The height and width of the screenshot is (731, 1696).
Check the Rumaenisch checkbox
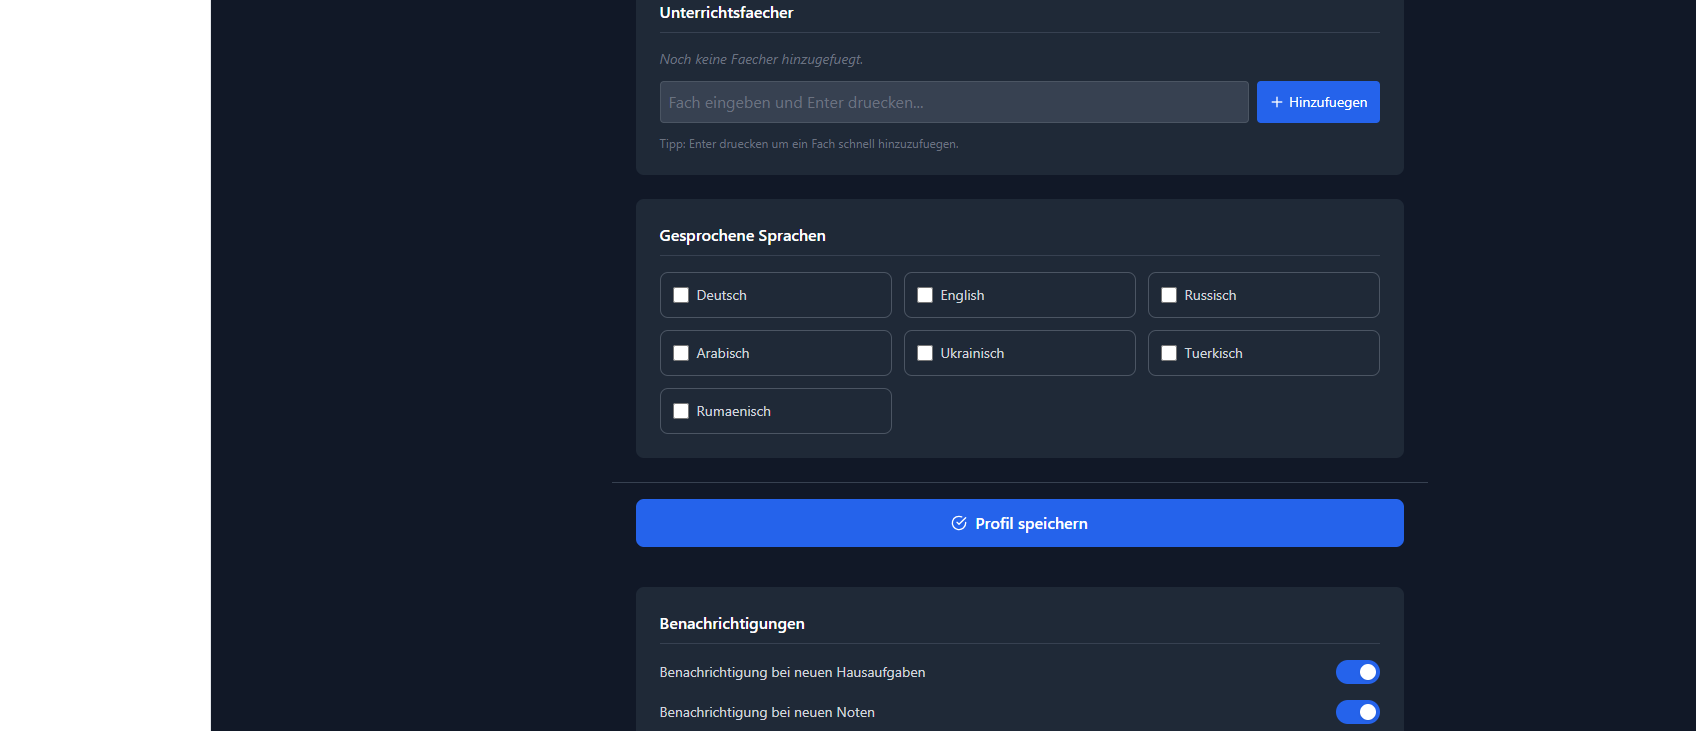(x=681, y=411)
